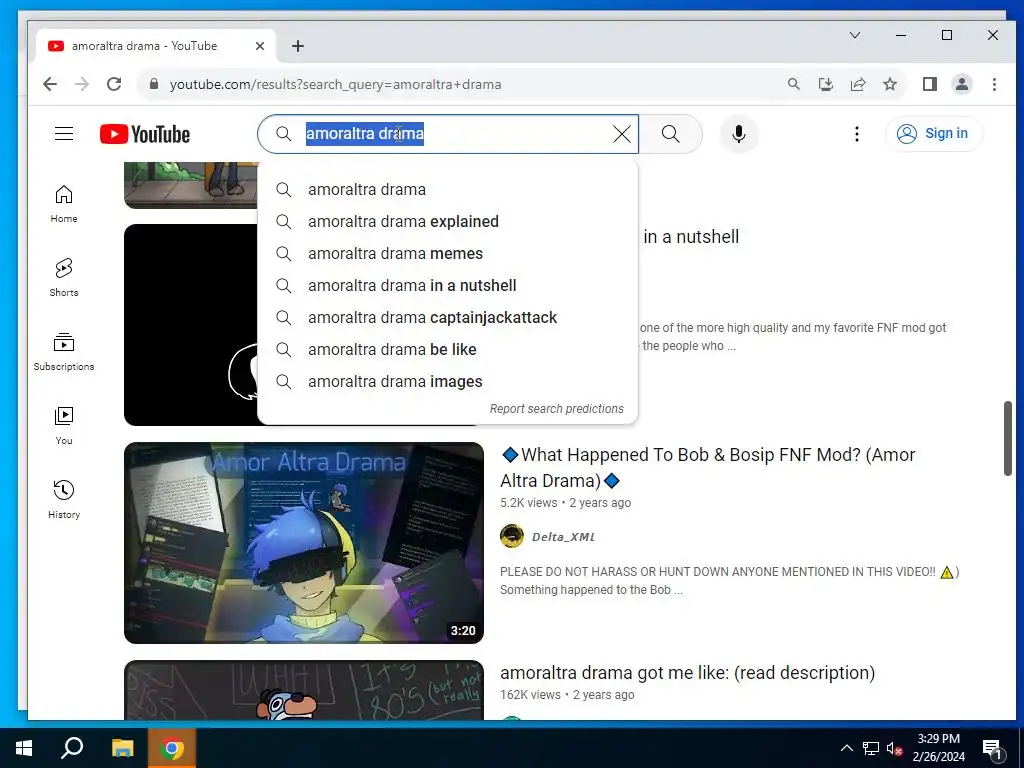The width and height of the screenshot is (1024, 768).
Task: Show hidden system tray icons
Action: pos(846,748)
